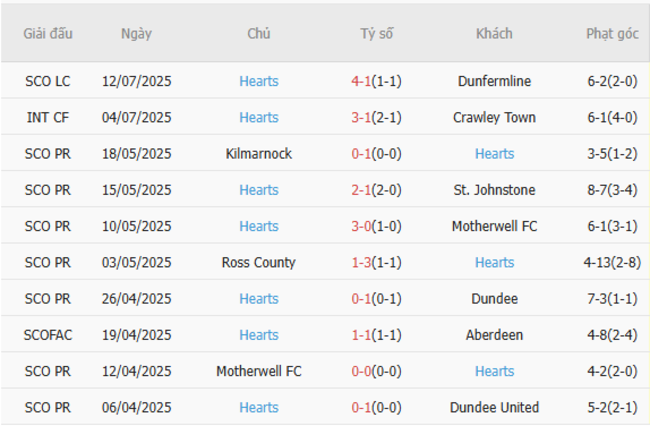650x426 pixels.
Task: Click the "Giải đấu" column header
Action: click(x=48, y=33)
